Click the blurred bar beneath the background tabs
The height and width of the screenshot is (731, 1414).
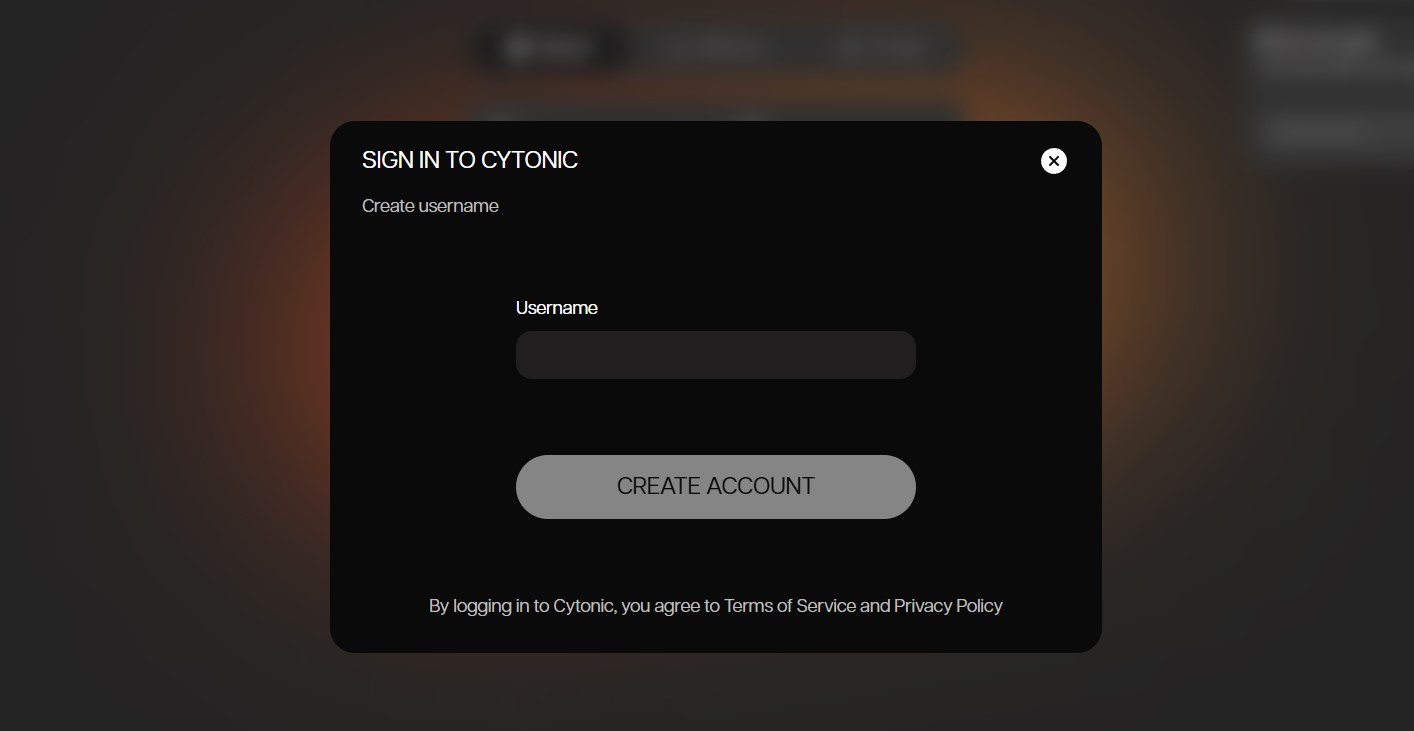718,110
